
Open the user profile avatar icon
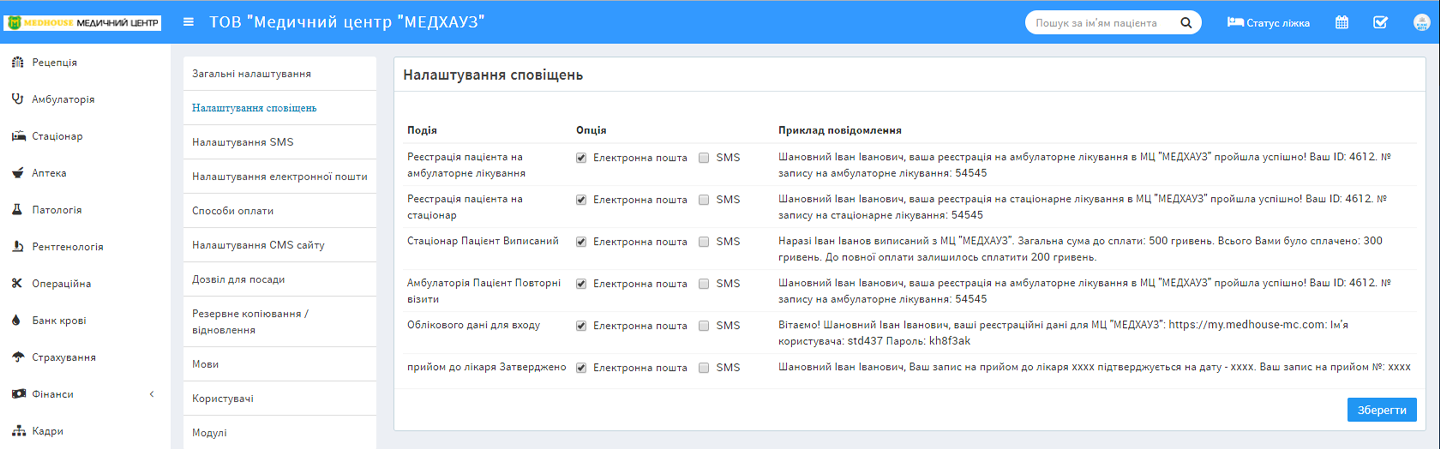click(1420, 22)
